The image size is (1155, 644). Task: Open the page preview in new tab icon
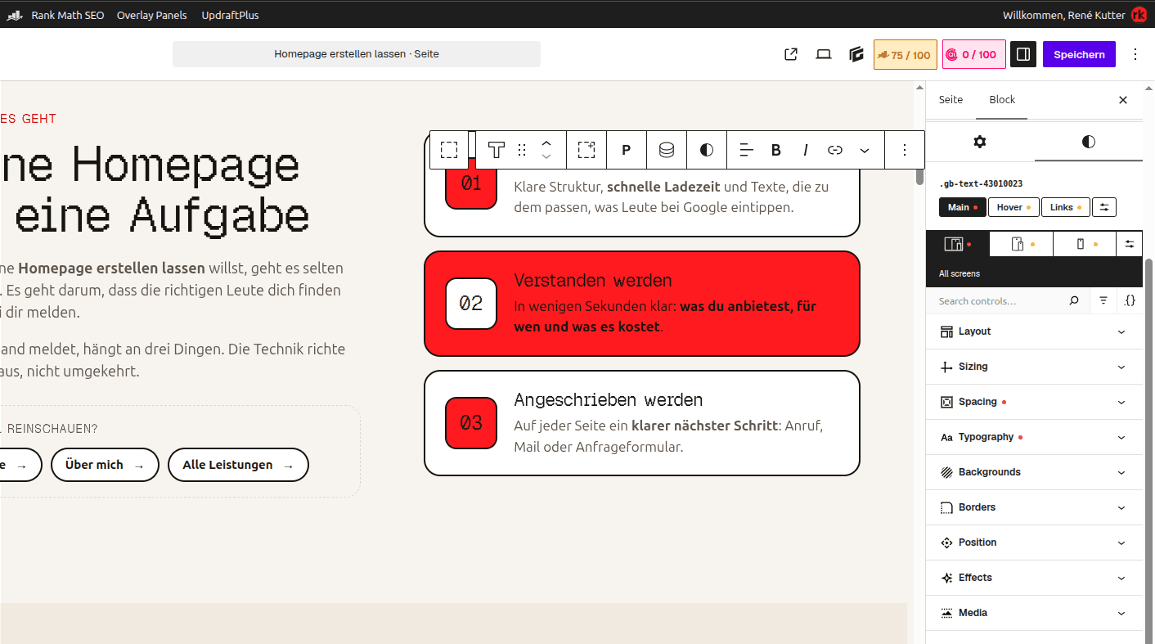[x=791, y=54]
